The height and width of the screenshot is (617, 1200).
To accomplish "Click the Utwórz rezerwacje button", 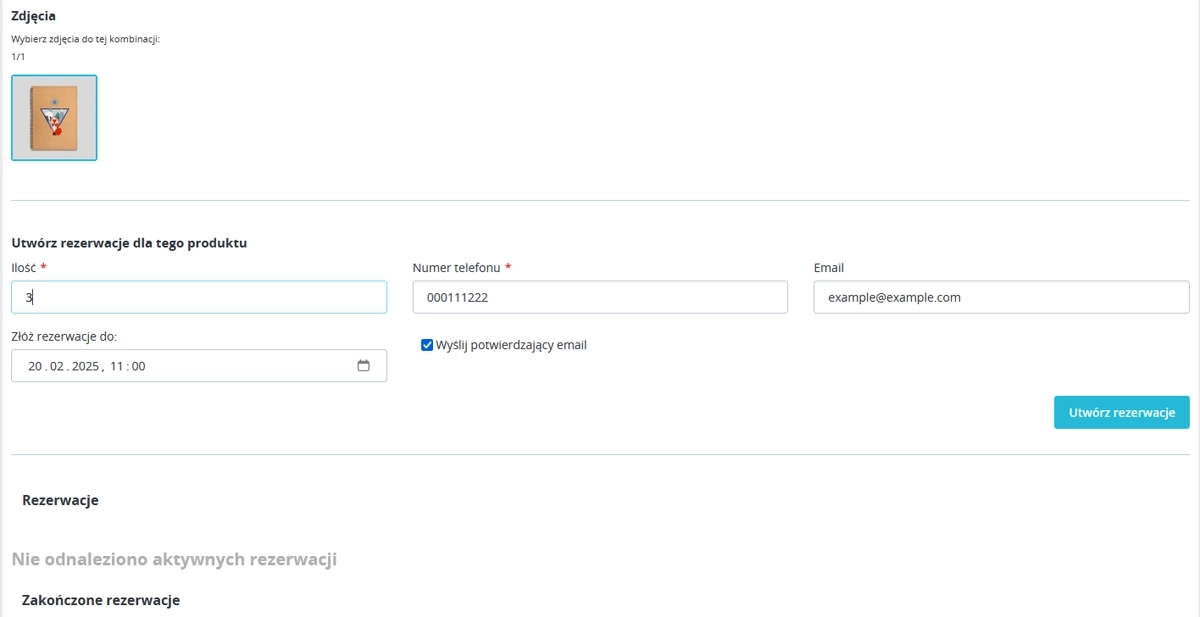I will (x=1121, y=412).
